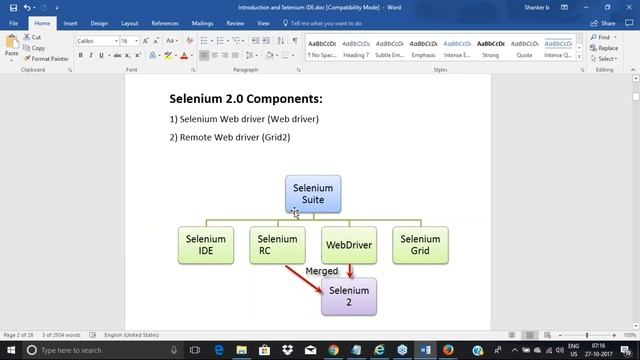The width and height of the screenshot is (640, 360).
Task: Decrease paragraph indent
Action: coord(255,40)
